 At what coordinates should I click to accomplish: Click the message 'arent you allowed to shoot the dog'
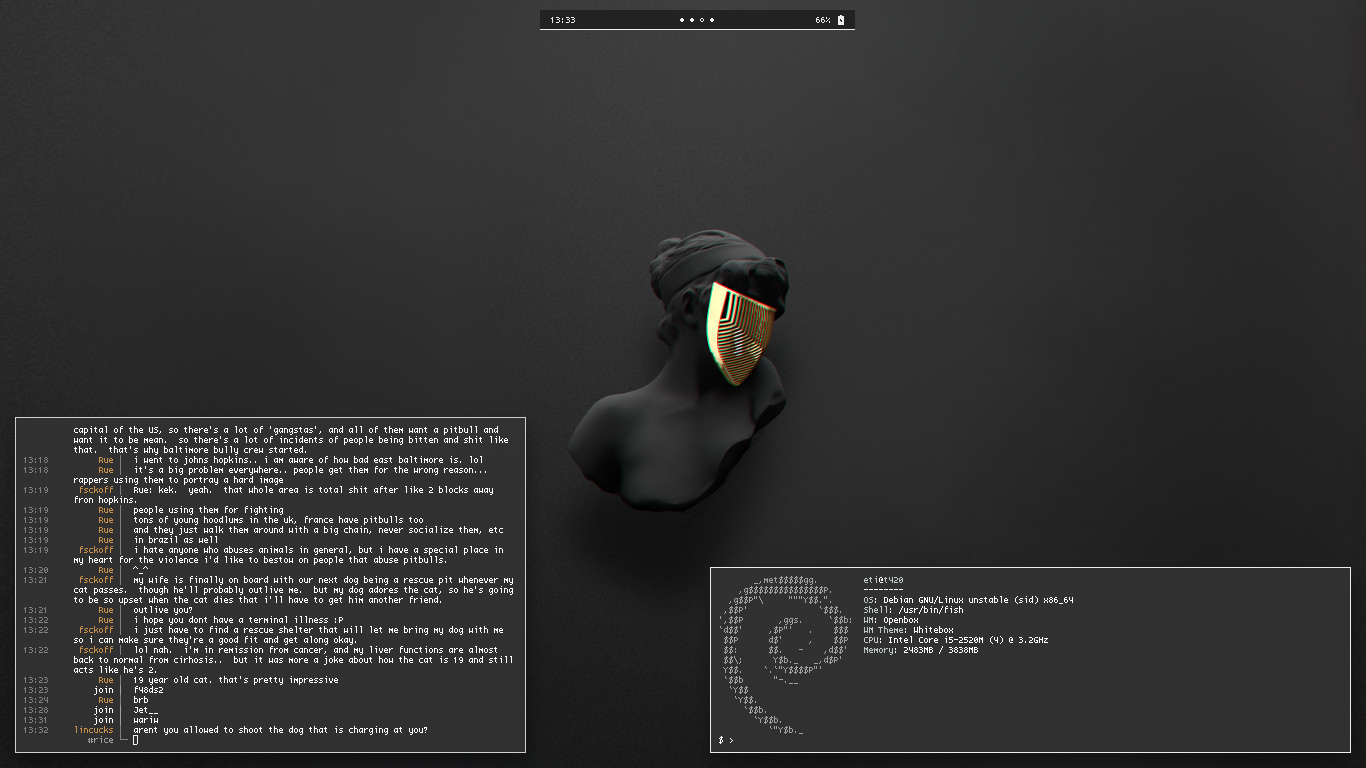click(280, 730)
